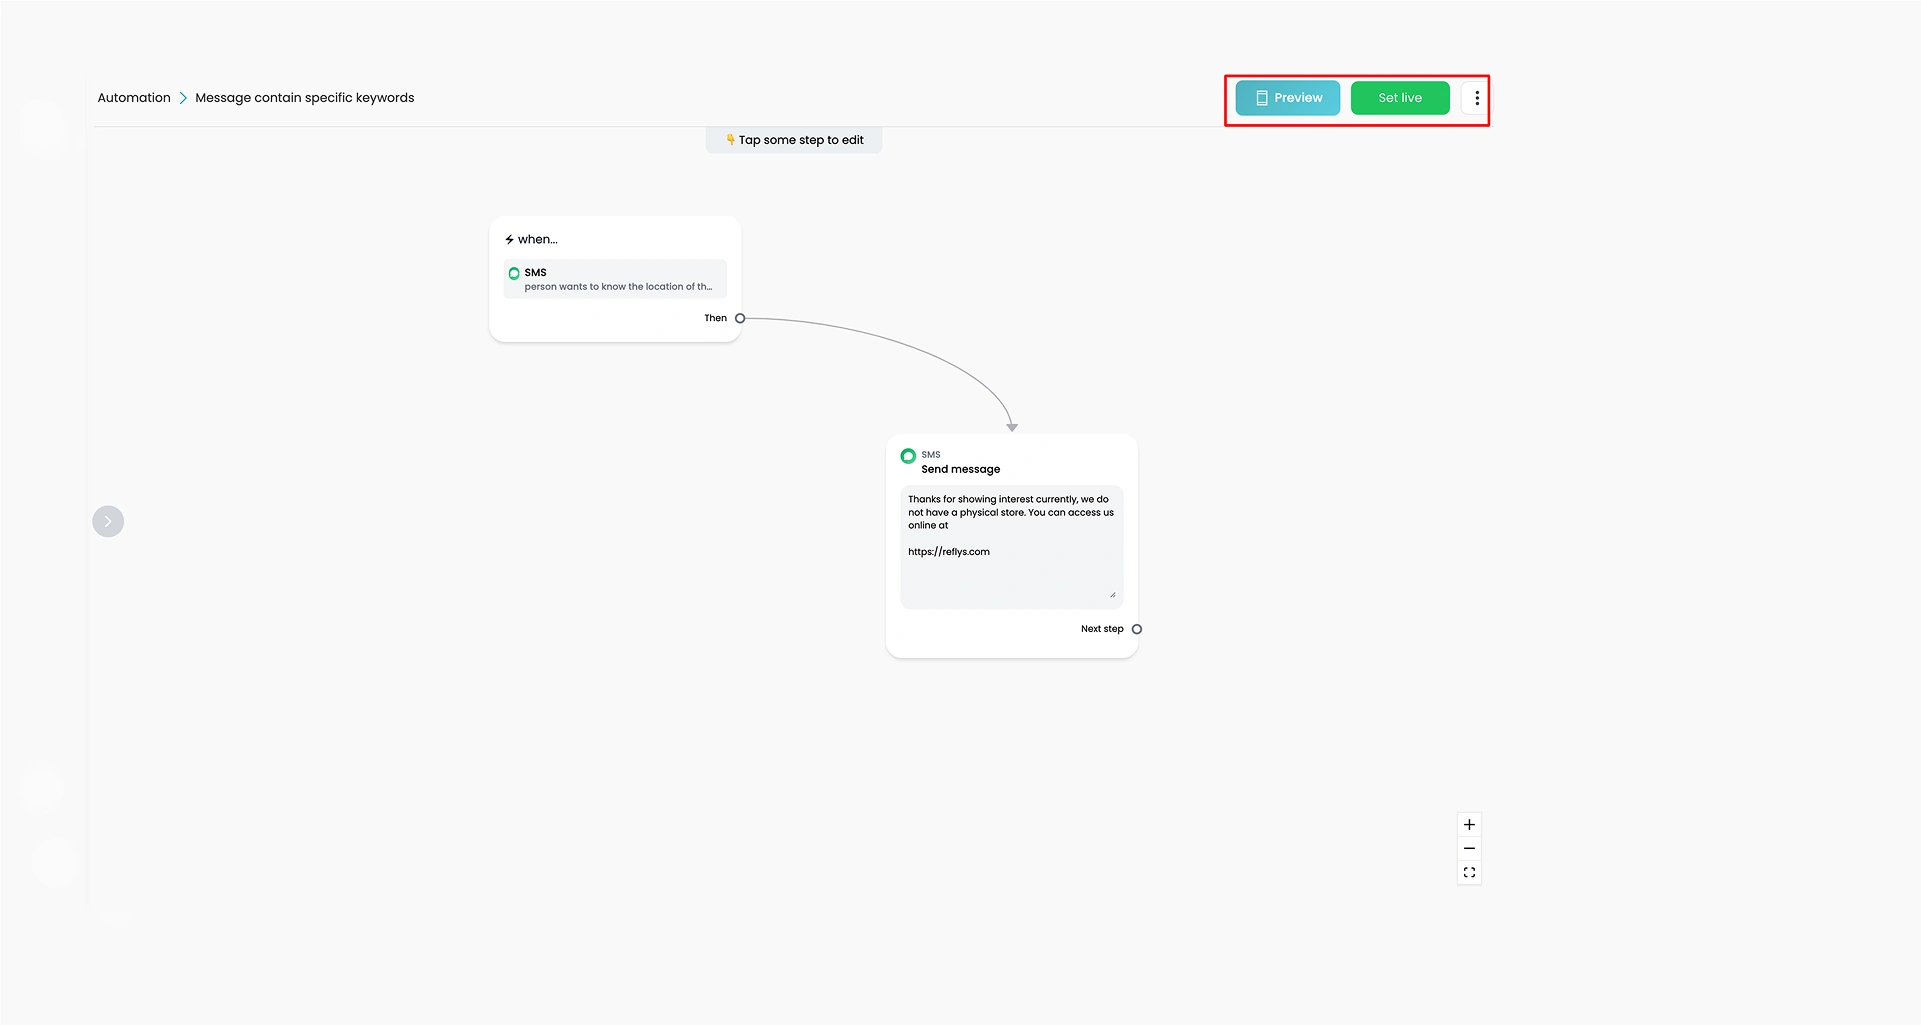Click the SMS icon on Send message card
This screenshot has width=1921, height=1025.
click(908, 456)
